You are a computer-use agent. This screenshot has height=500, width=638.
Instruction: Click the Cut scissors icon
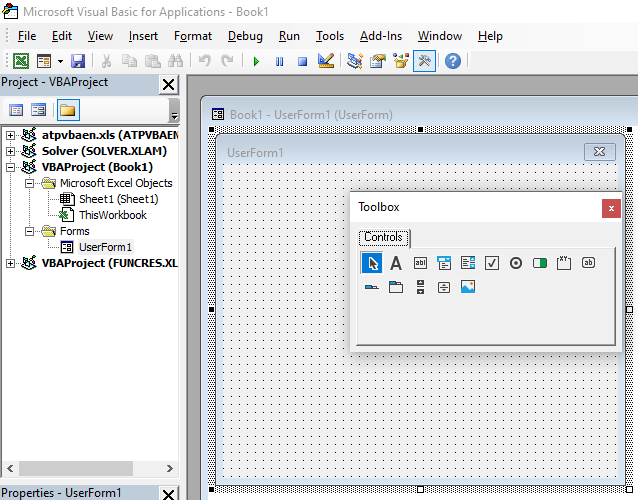pos(106,61)
